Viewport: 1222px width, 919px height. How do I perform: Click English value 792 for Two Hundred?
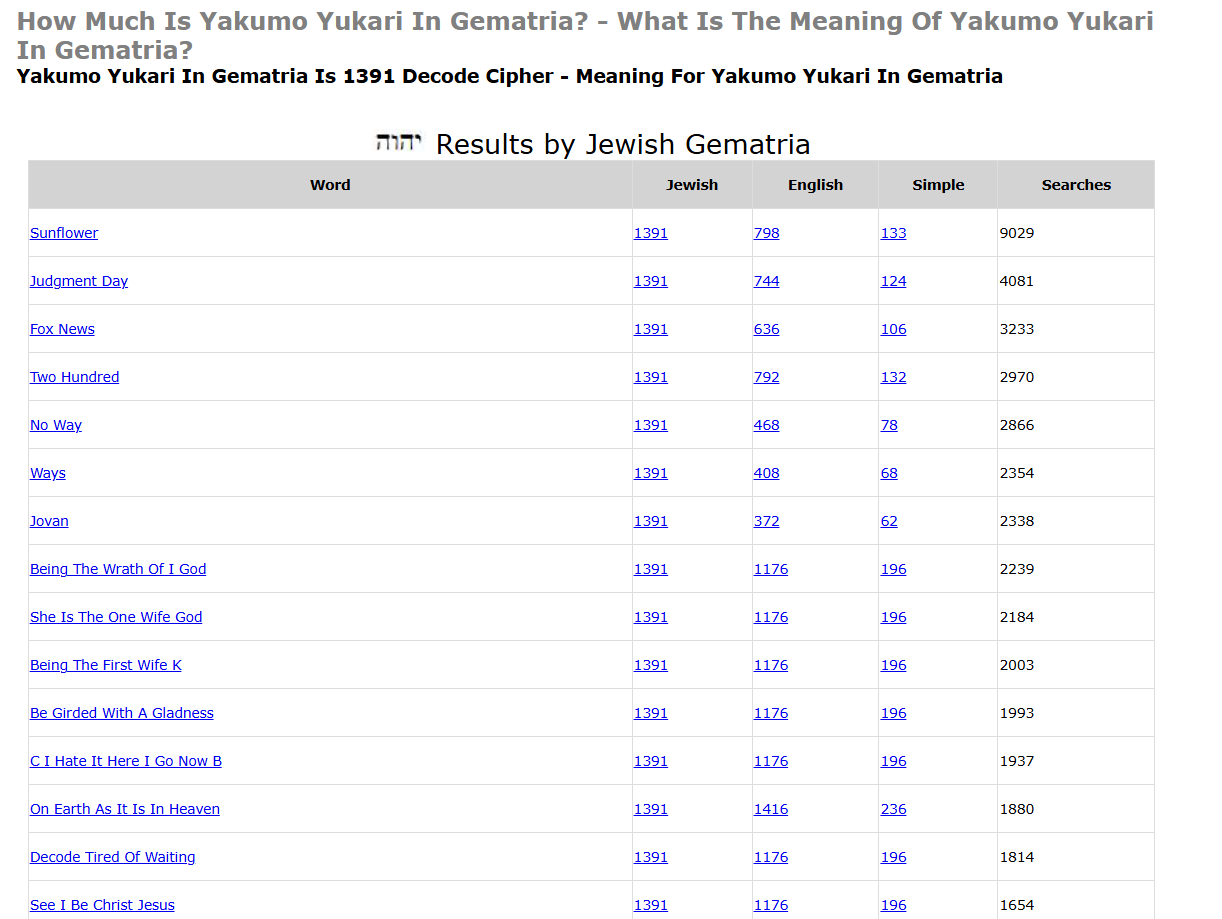pos(767,377)
